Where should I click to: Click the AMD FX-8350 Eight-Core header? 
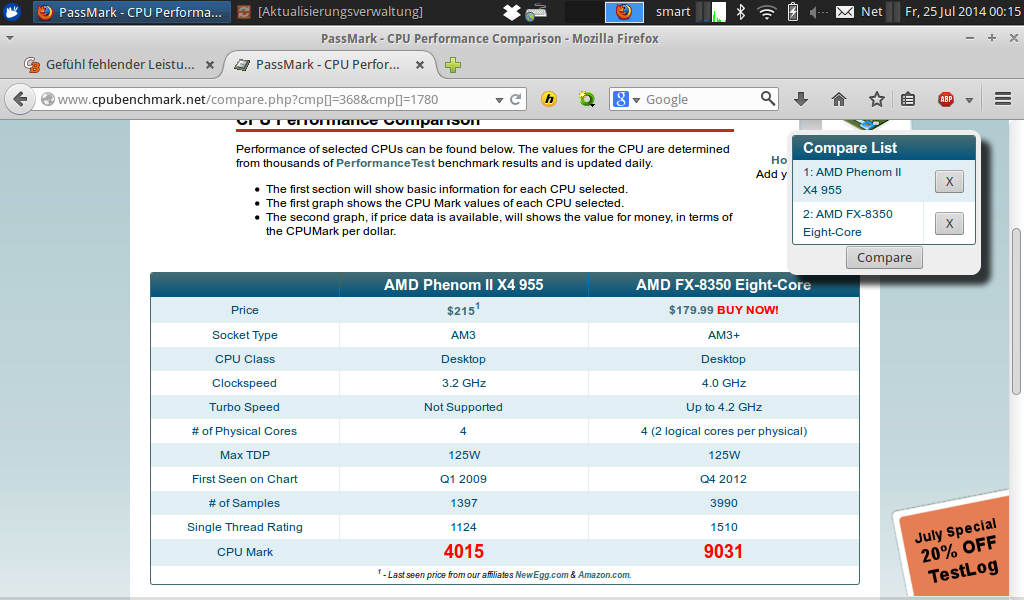point(724,285)
